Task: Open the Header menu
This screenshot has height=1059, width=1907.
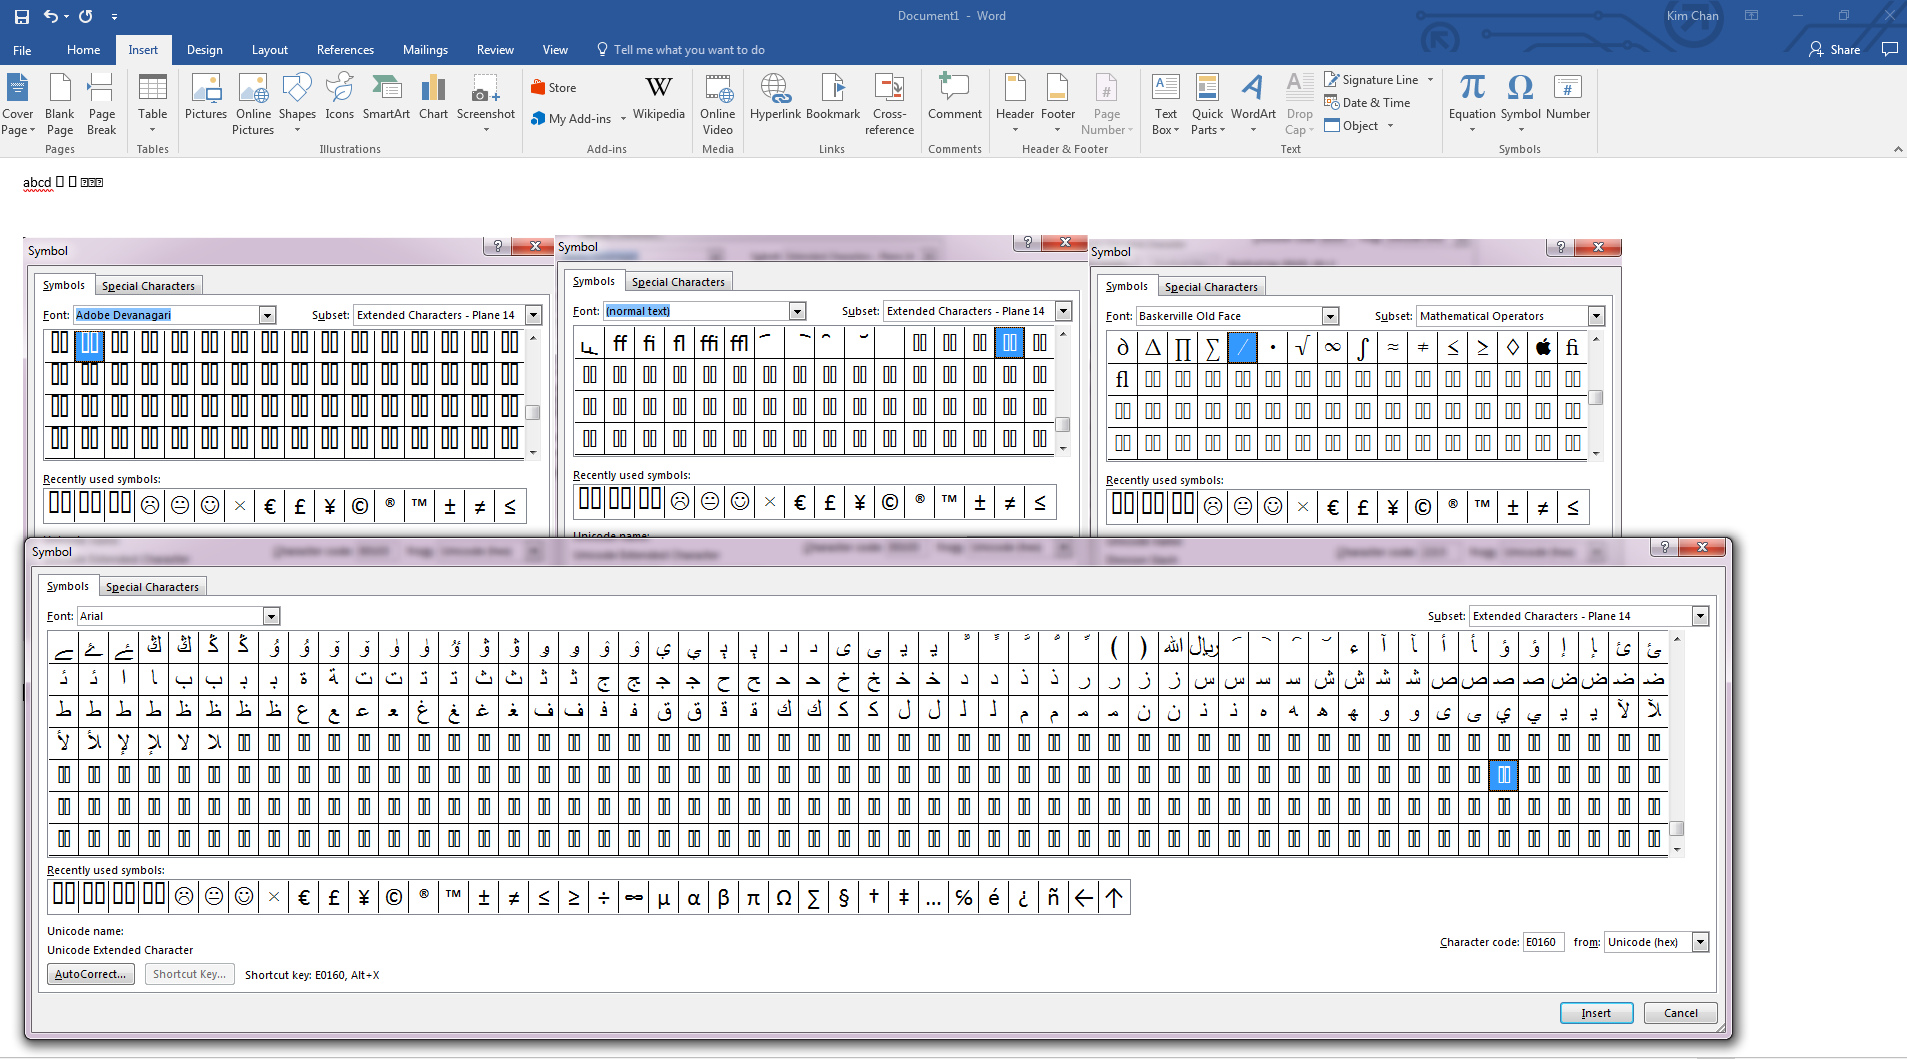Action: point(1015,103)
